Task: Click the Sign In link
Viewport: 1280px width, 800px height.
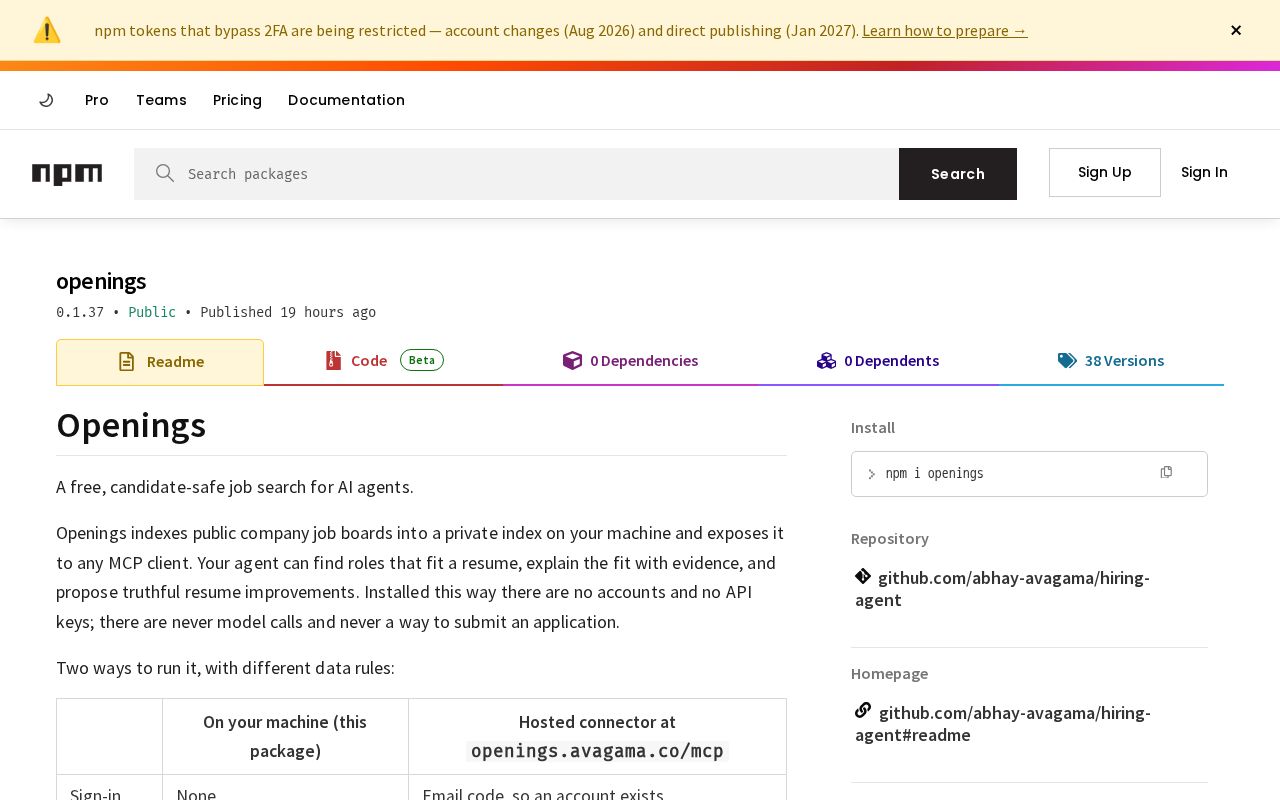Action: 1204,172
